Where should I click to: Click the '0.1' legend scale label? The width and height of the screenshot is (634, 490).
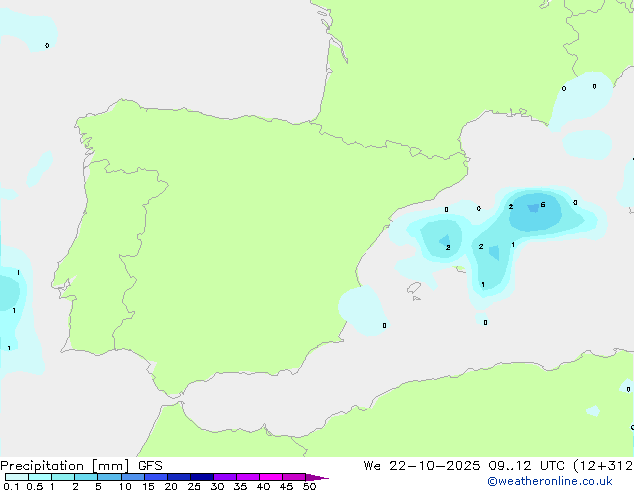11,486
